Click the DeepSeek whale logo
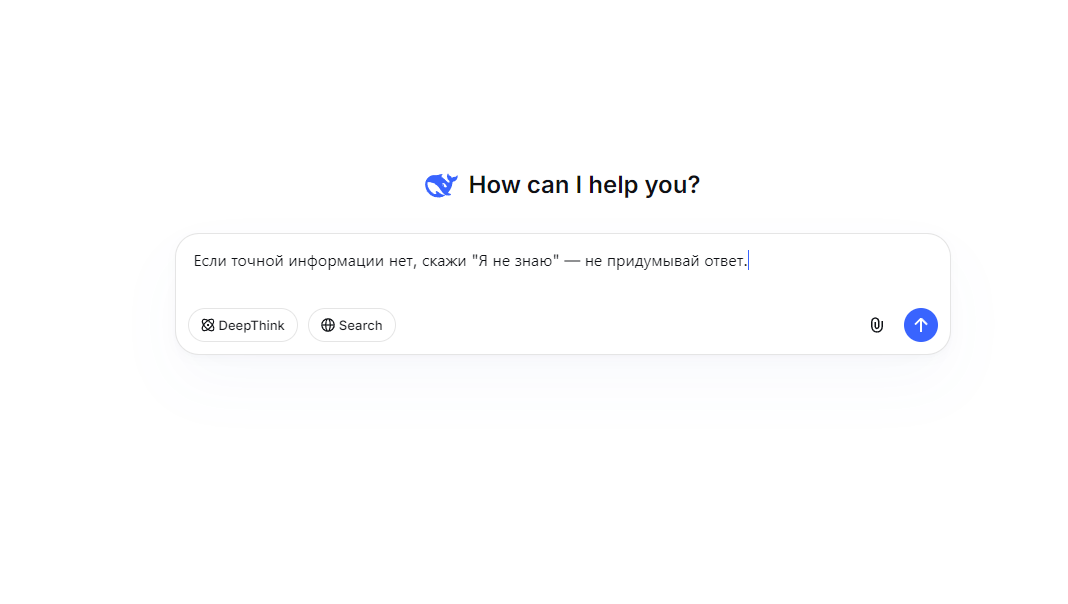 tap(441, 185)
